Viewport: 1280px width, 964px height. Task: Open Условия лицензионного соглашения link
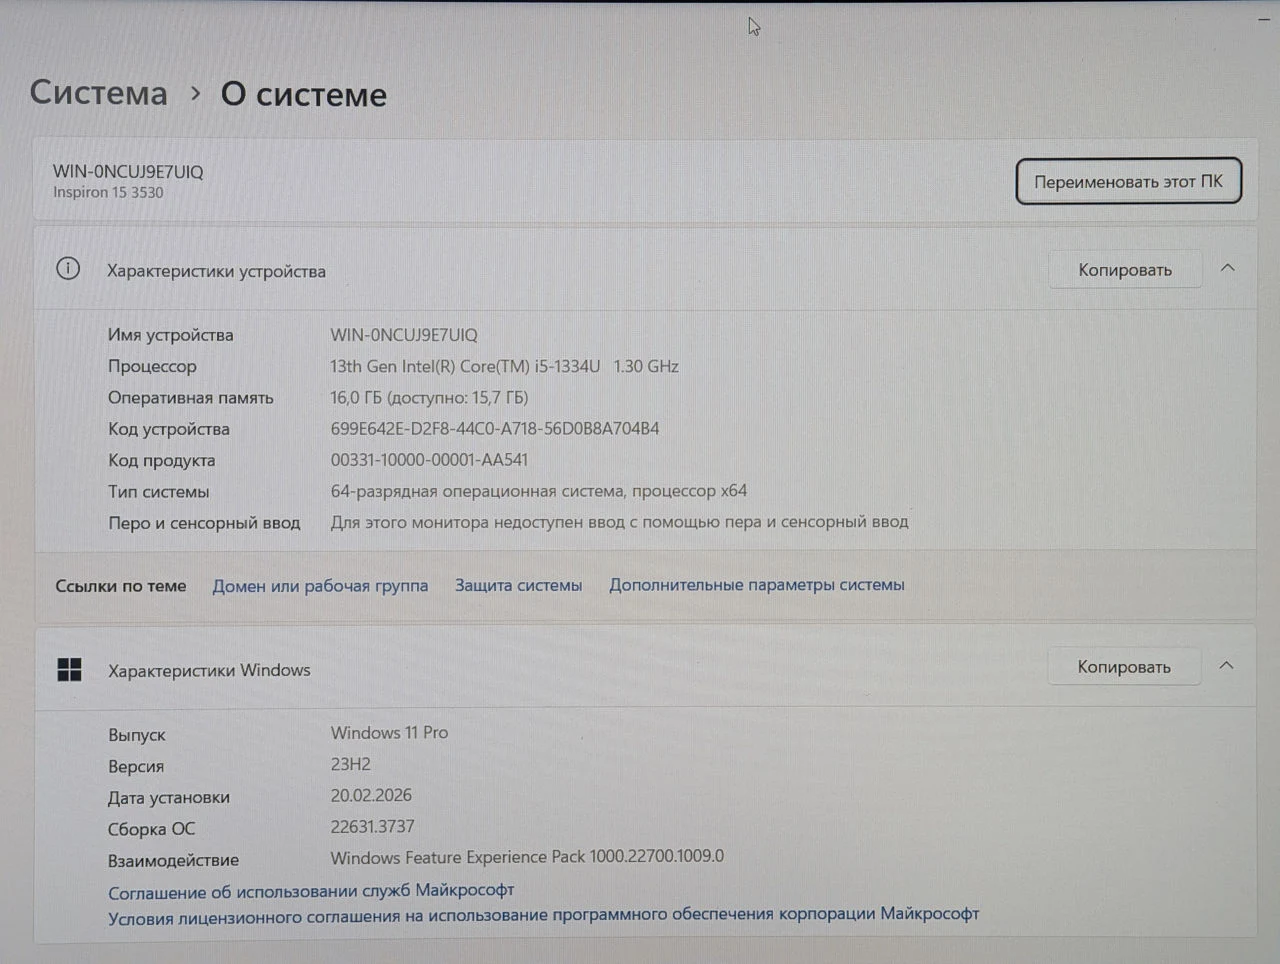544,915
